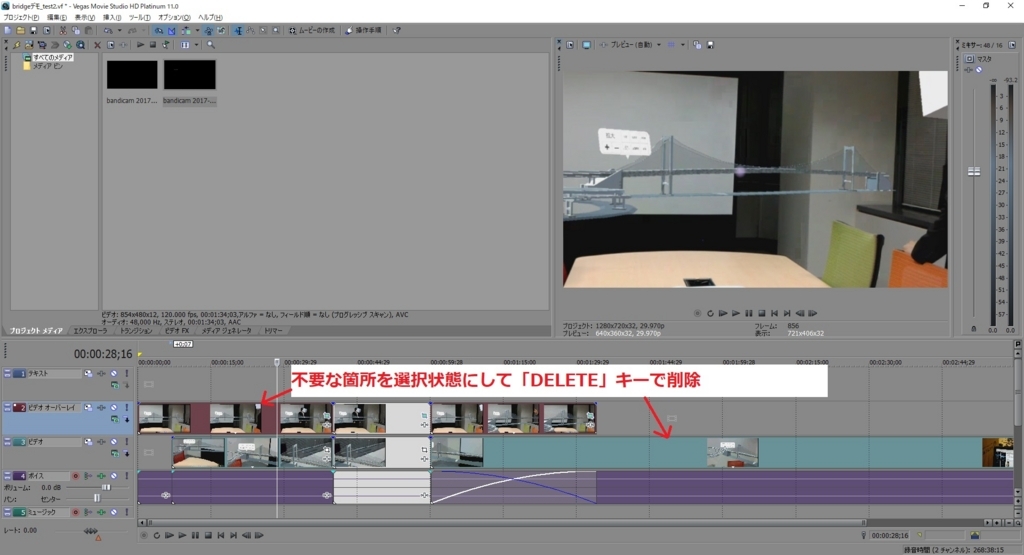The width and height of the screenshot is (1024, 555).
Task: Click the media search magnifier icon
Action: tap(211, 45)
